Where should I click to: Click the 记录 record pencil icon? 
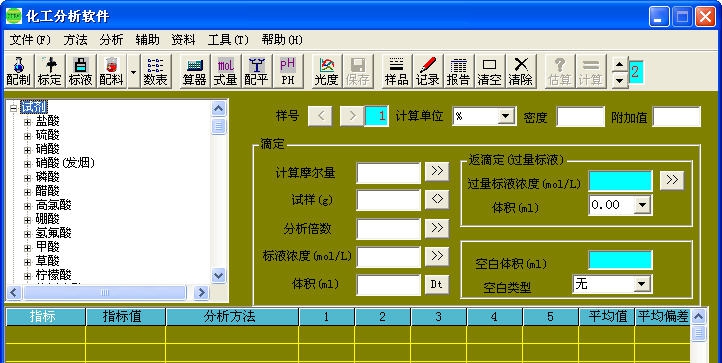(427, 71)
